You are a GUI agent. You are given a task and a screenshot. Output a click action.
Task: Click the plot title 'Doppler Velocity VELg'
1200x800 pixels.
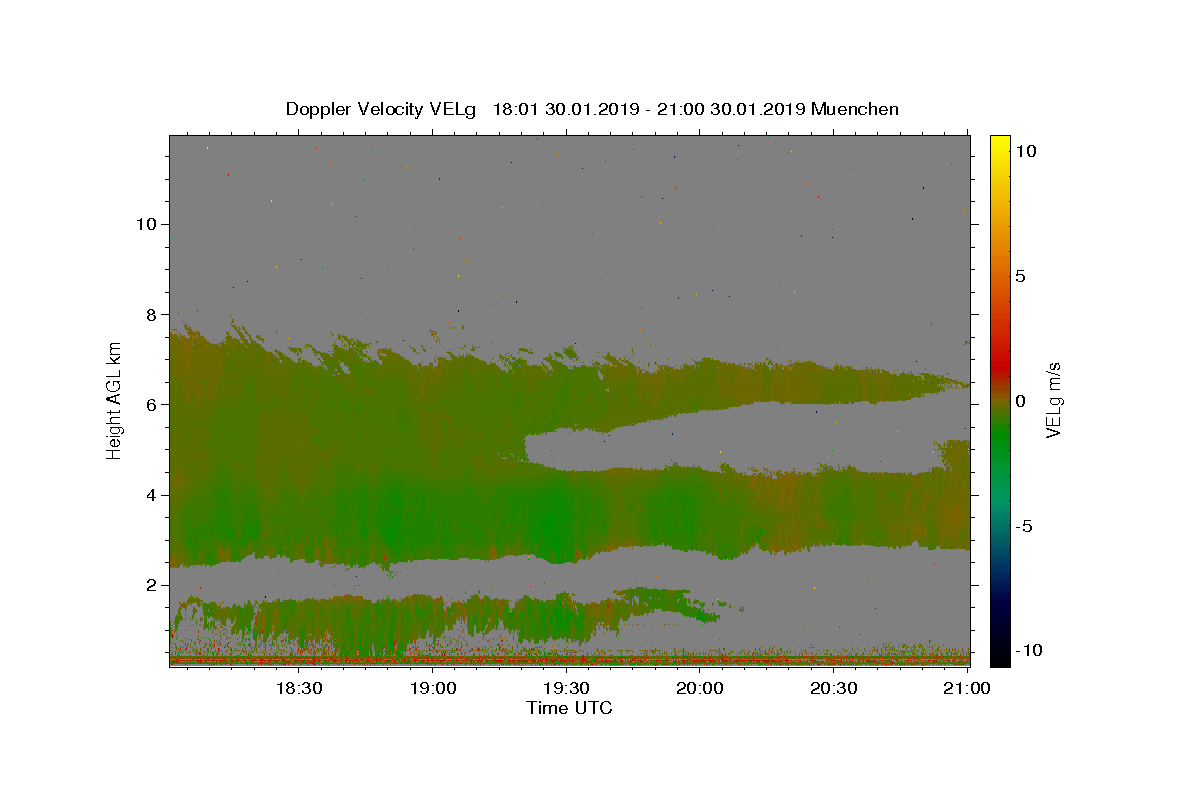click(383, 109)
